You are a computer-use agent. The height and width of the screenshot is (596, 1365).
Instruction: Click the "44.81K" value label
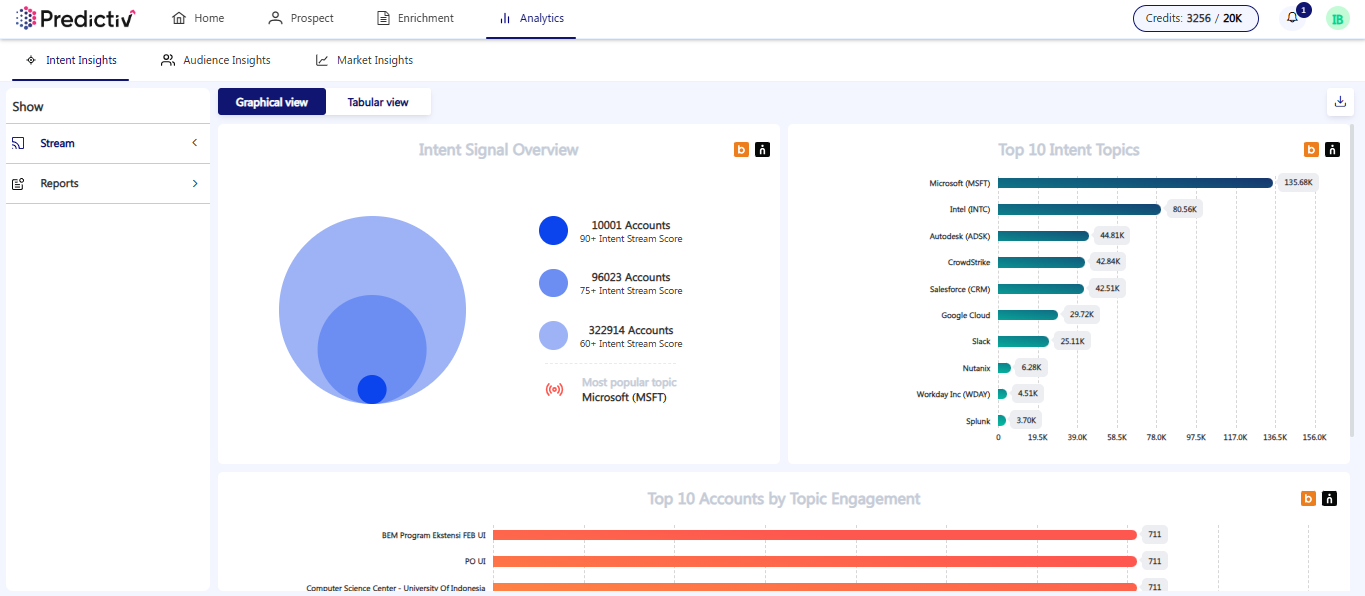(1112, 236)
